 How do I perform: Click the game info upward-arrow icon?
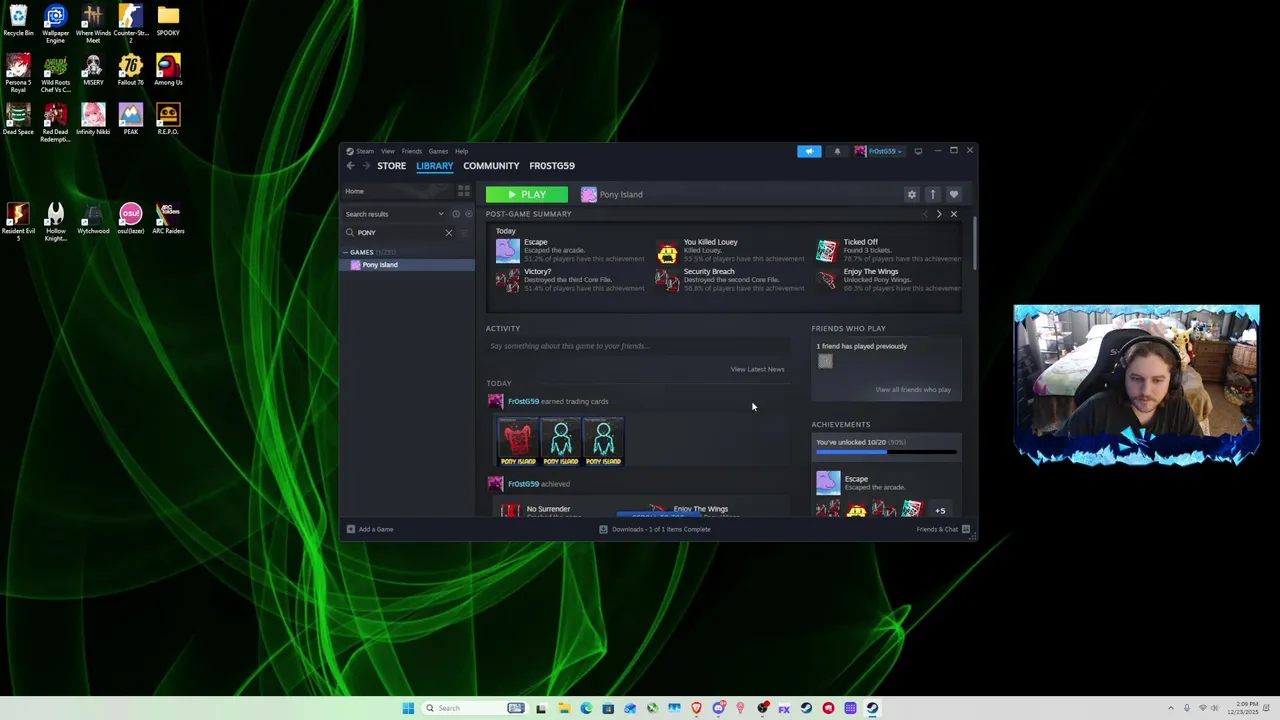932,194
